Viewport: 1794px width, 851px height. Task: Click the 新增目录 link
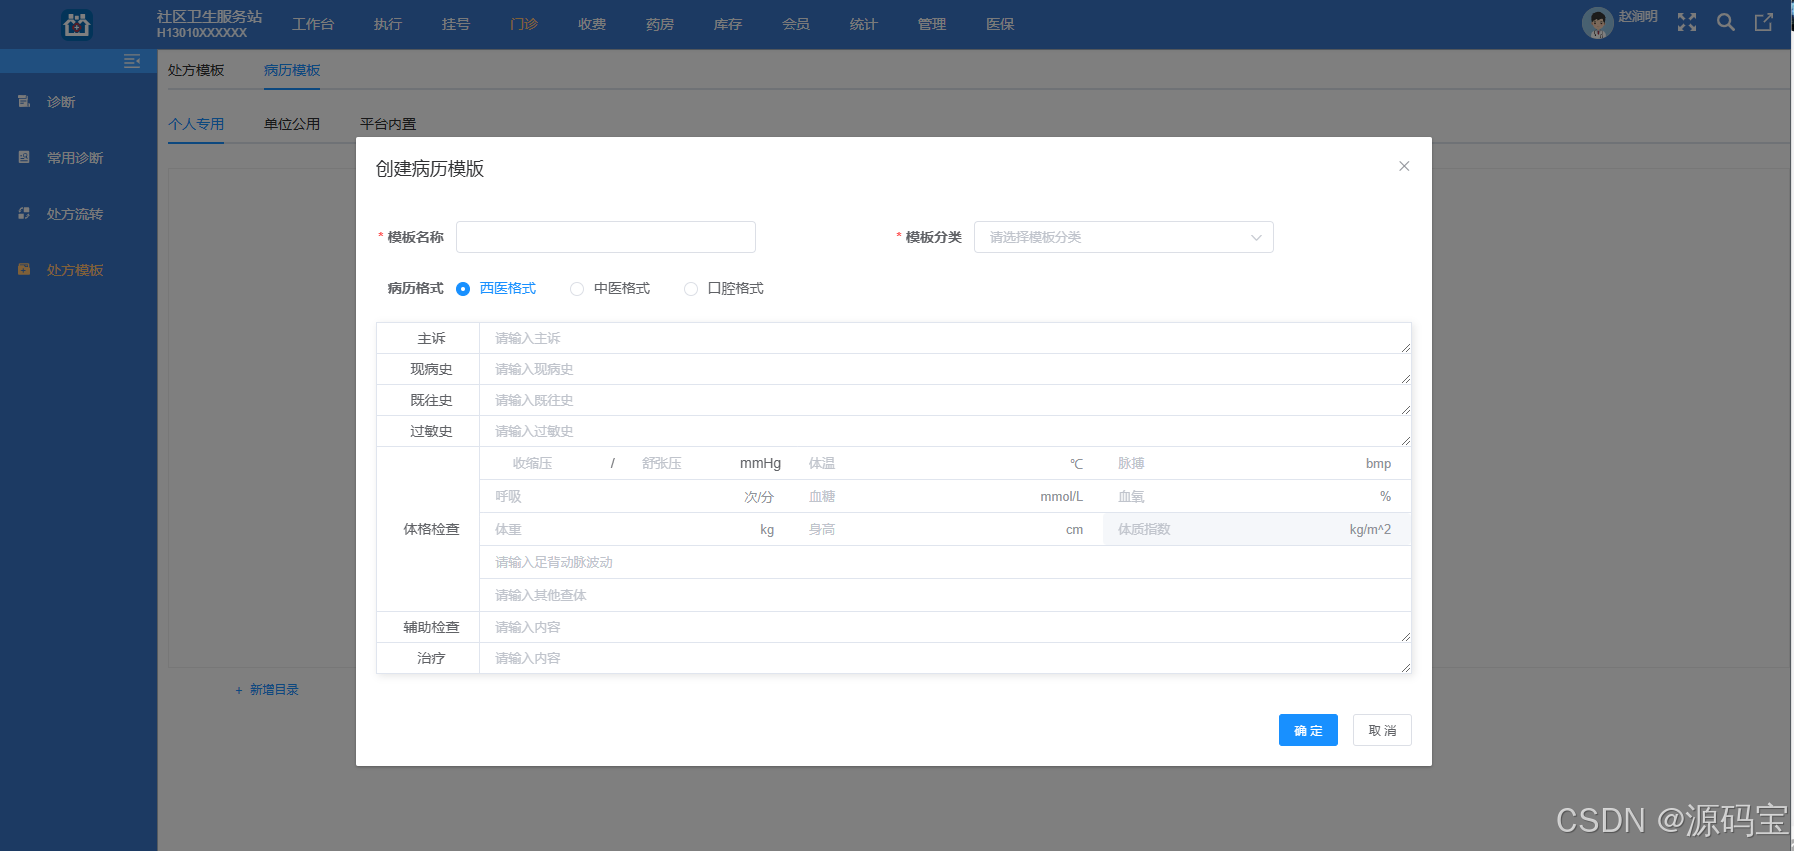[267, 690]
